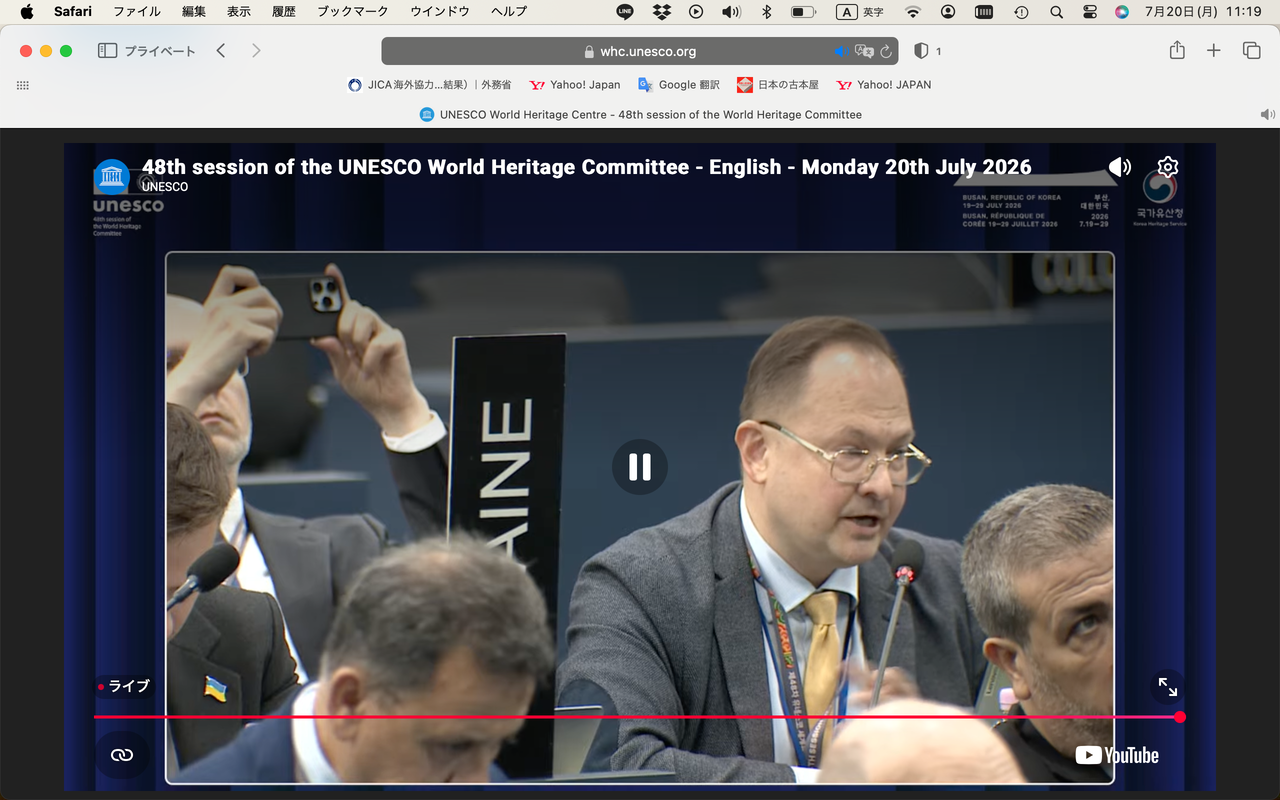This screenshot has width=1280, height=800.
Task: Open the Now Playing menu bar icon
Action: click(696, 12)
